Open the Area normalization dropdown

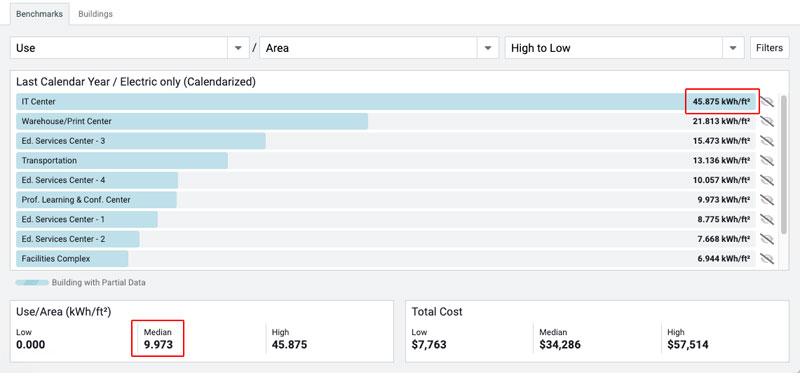(x=379, y=48)
